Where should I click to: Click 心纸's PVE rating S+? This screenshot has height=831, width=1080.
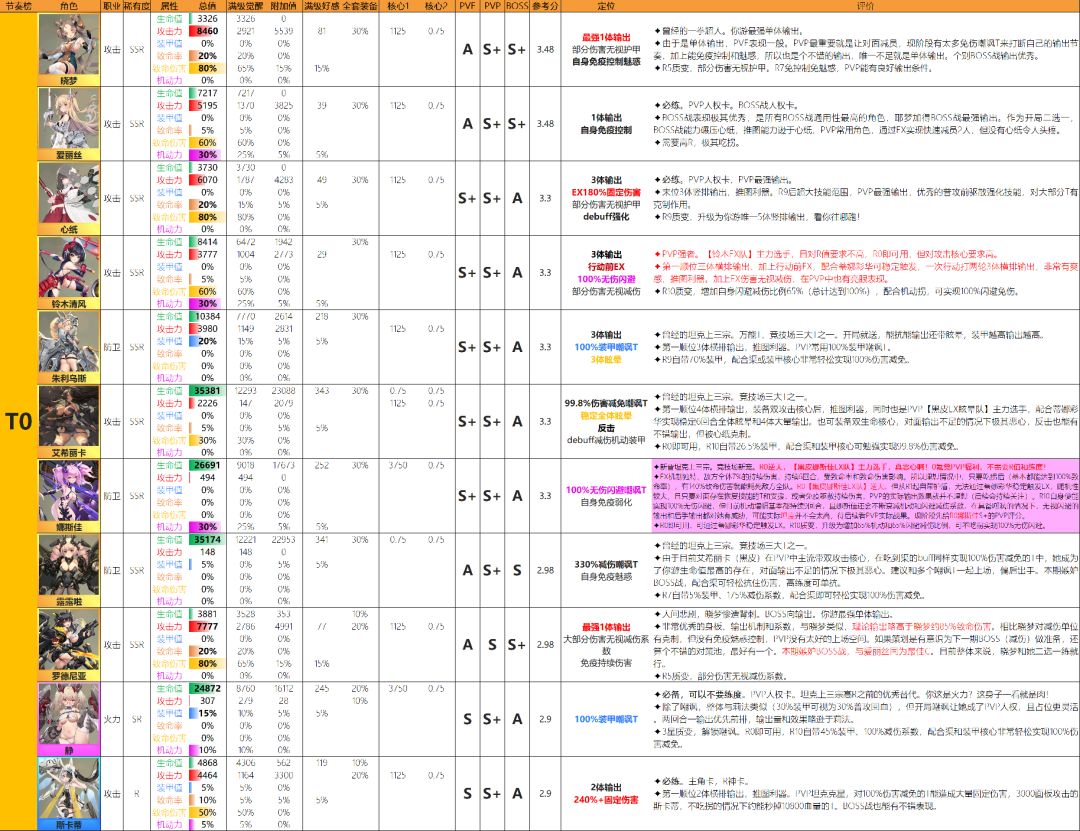click(x=467, y=198)
